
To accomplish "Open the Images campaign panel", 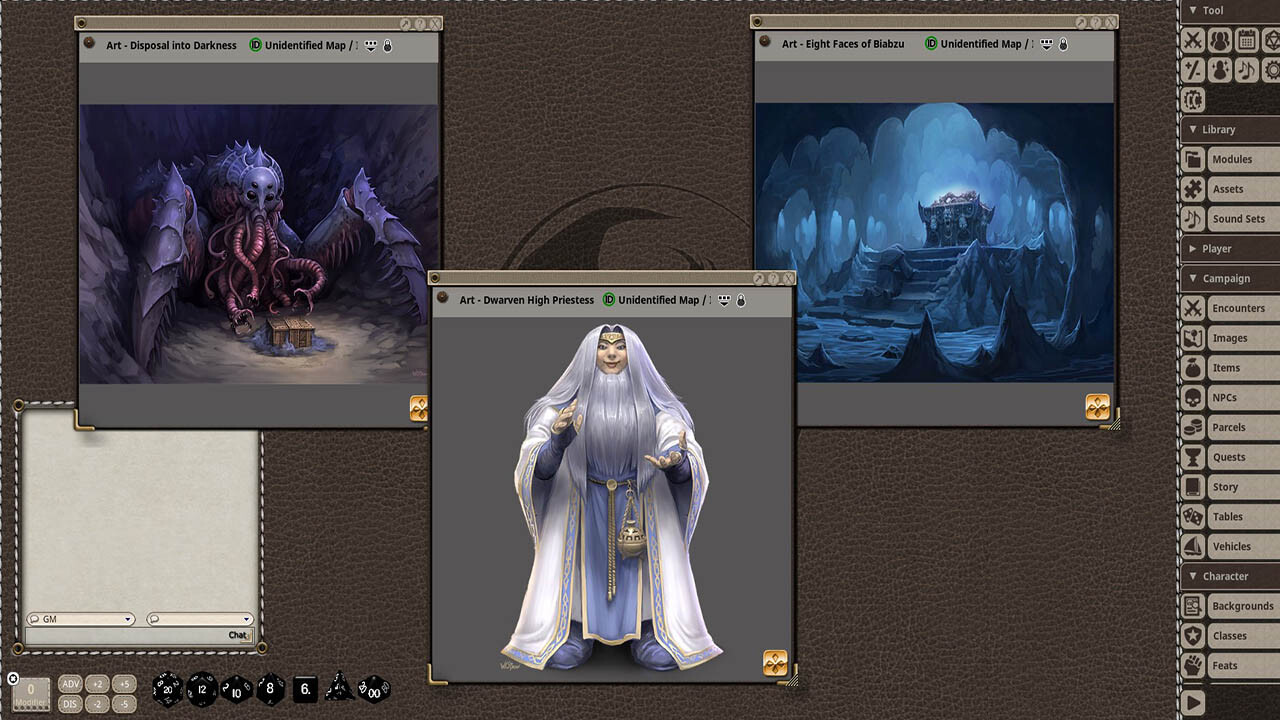I will tap(1230, 338).
